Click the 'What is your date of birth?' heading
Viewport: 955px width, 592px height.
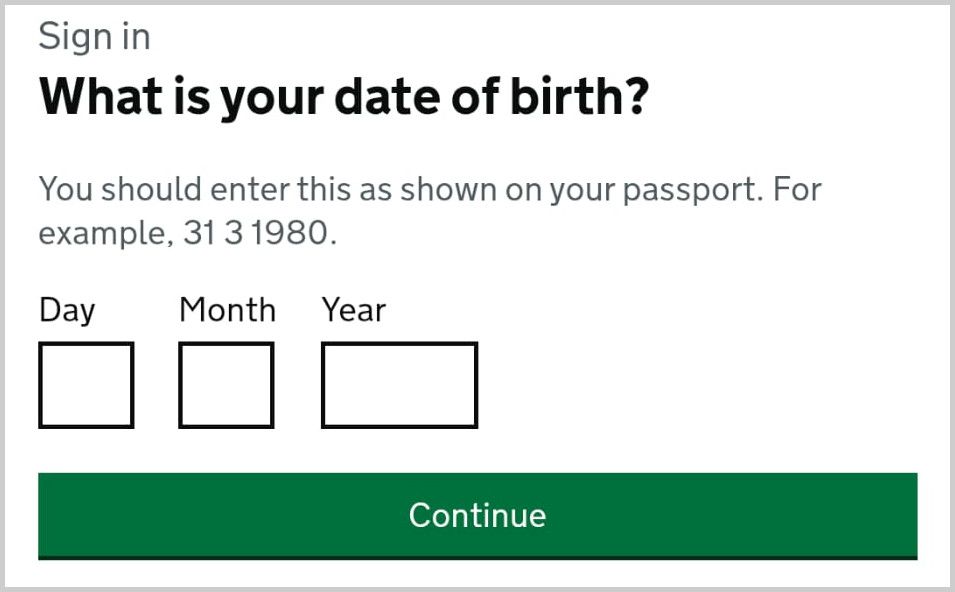point(344,97)
